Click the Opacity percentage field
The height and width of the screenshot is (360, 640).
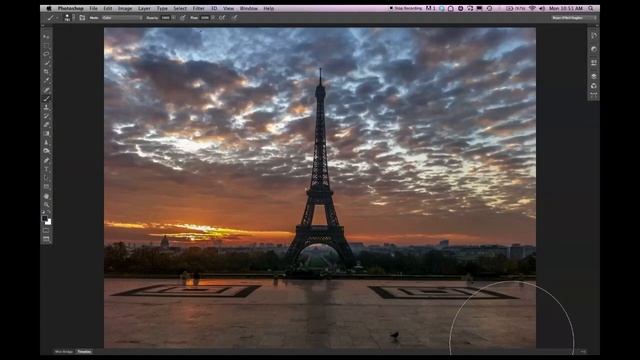tap(166, 18)
